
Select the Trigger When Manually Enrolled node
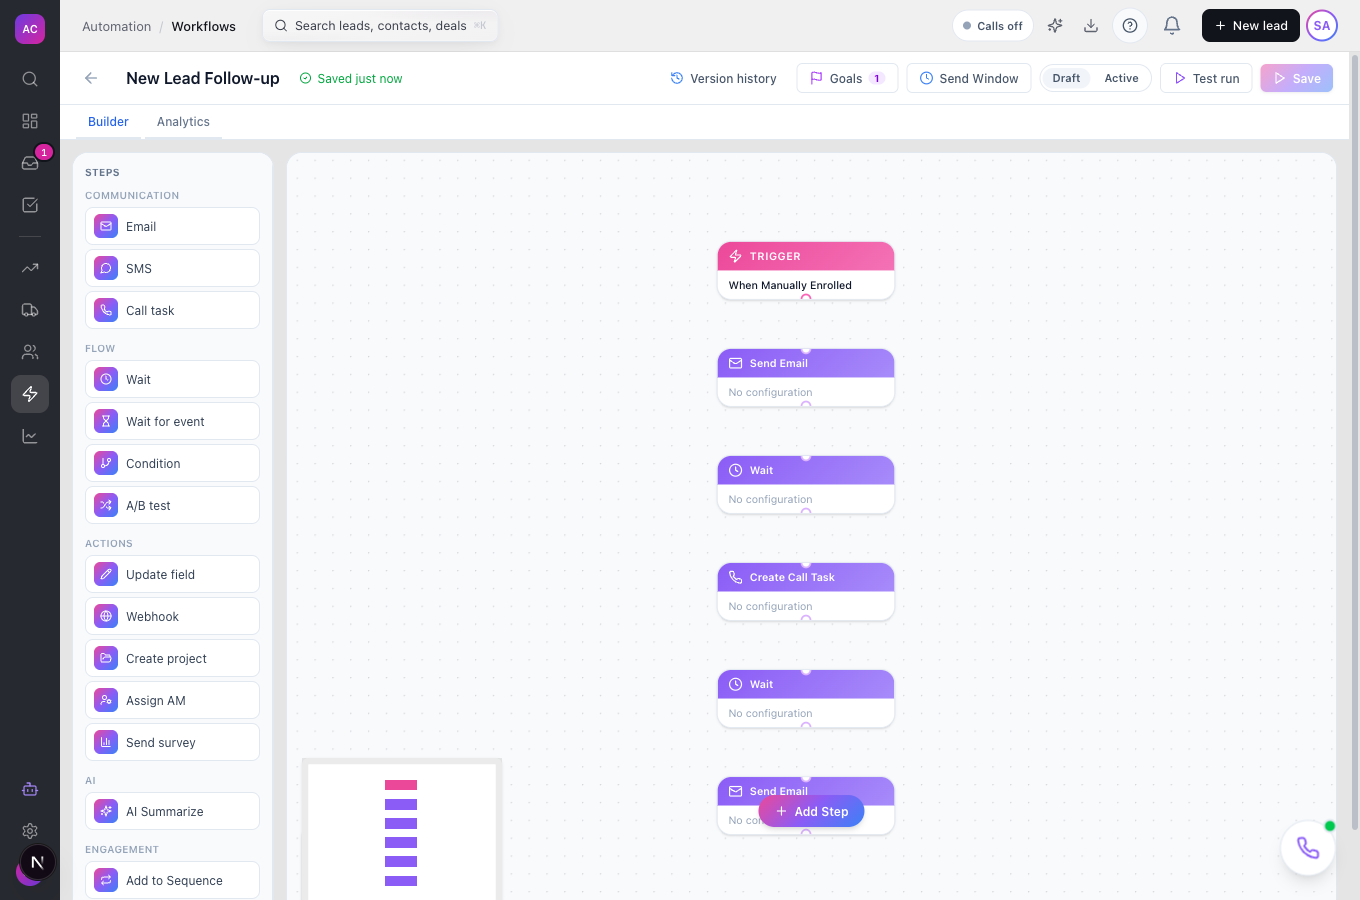point(806,271)
